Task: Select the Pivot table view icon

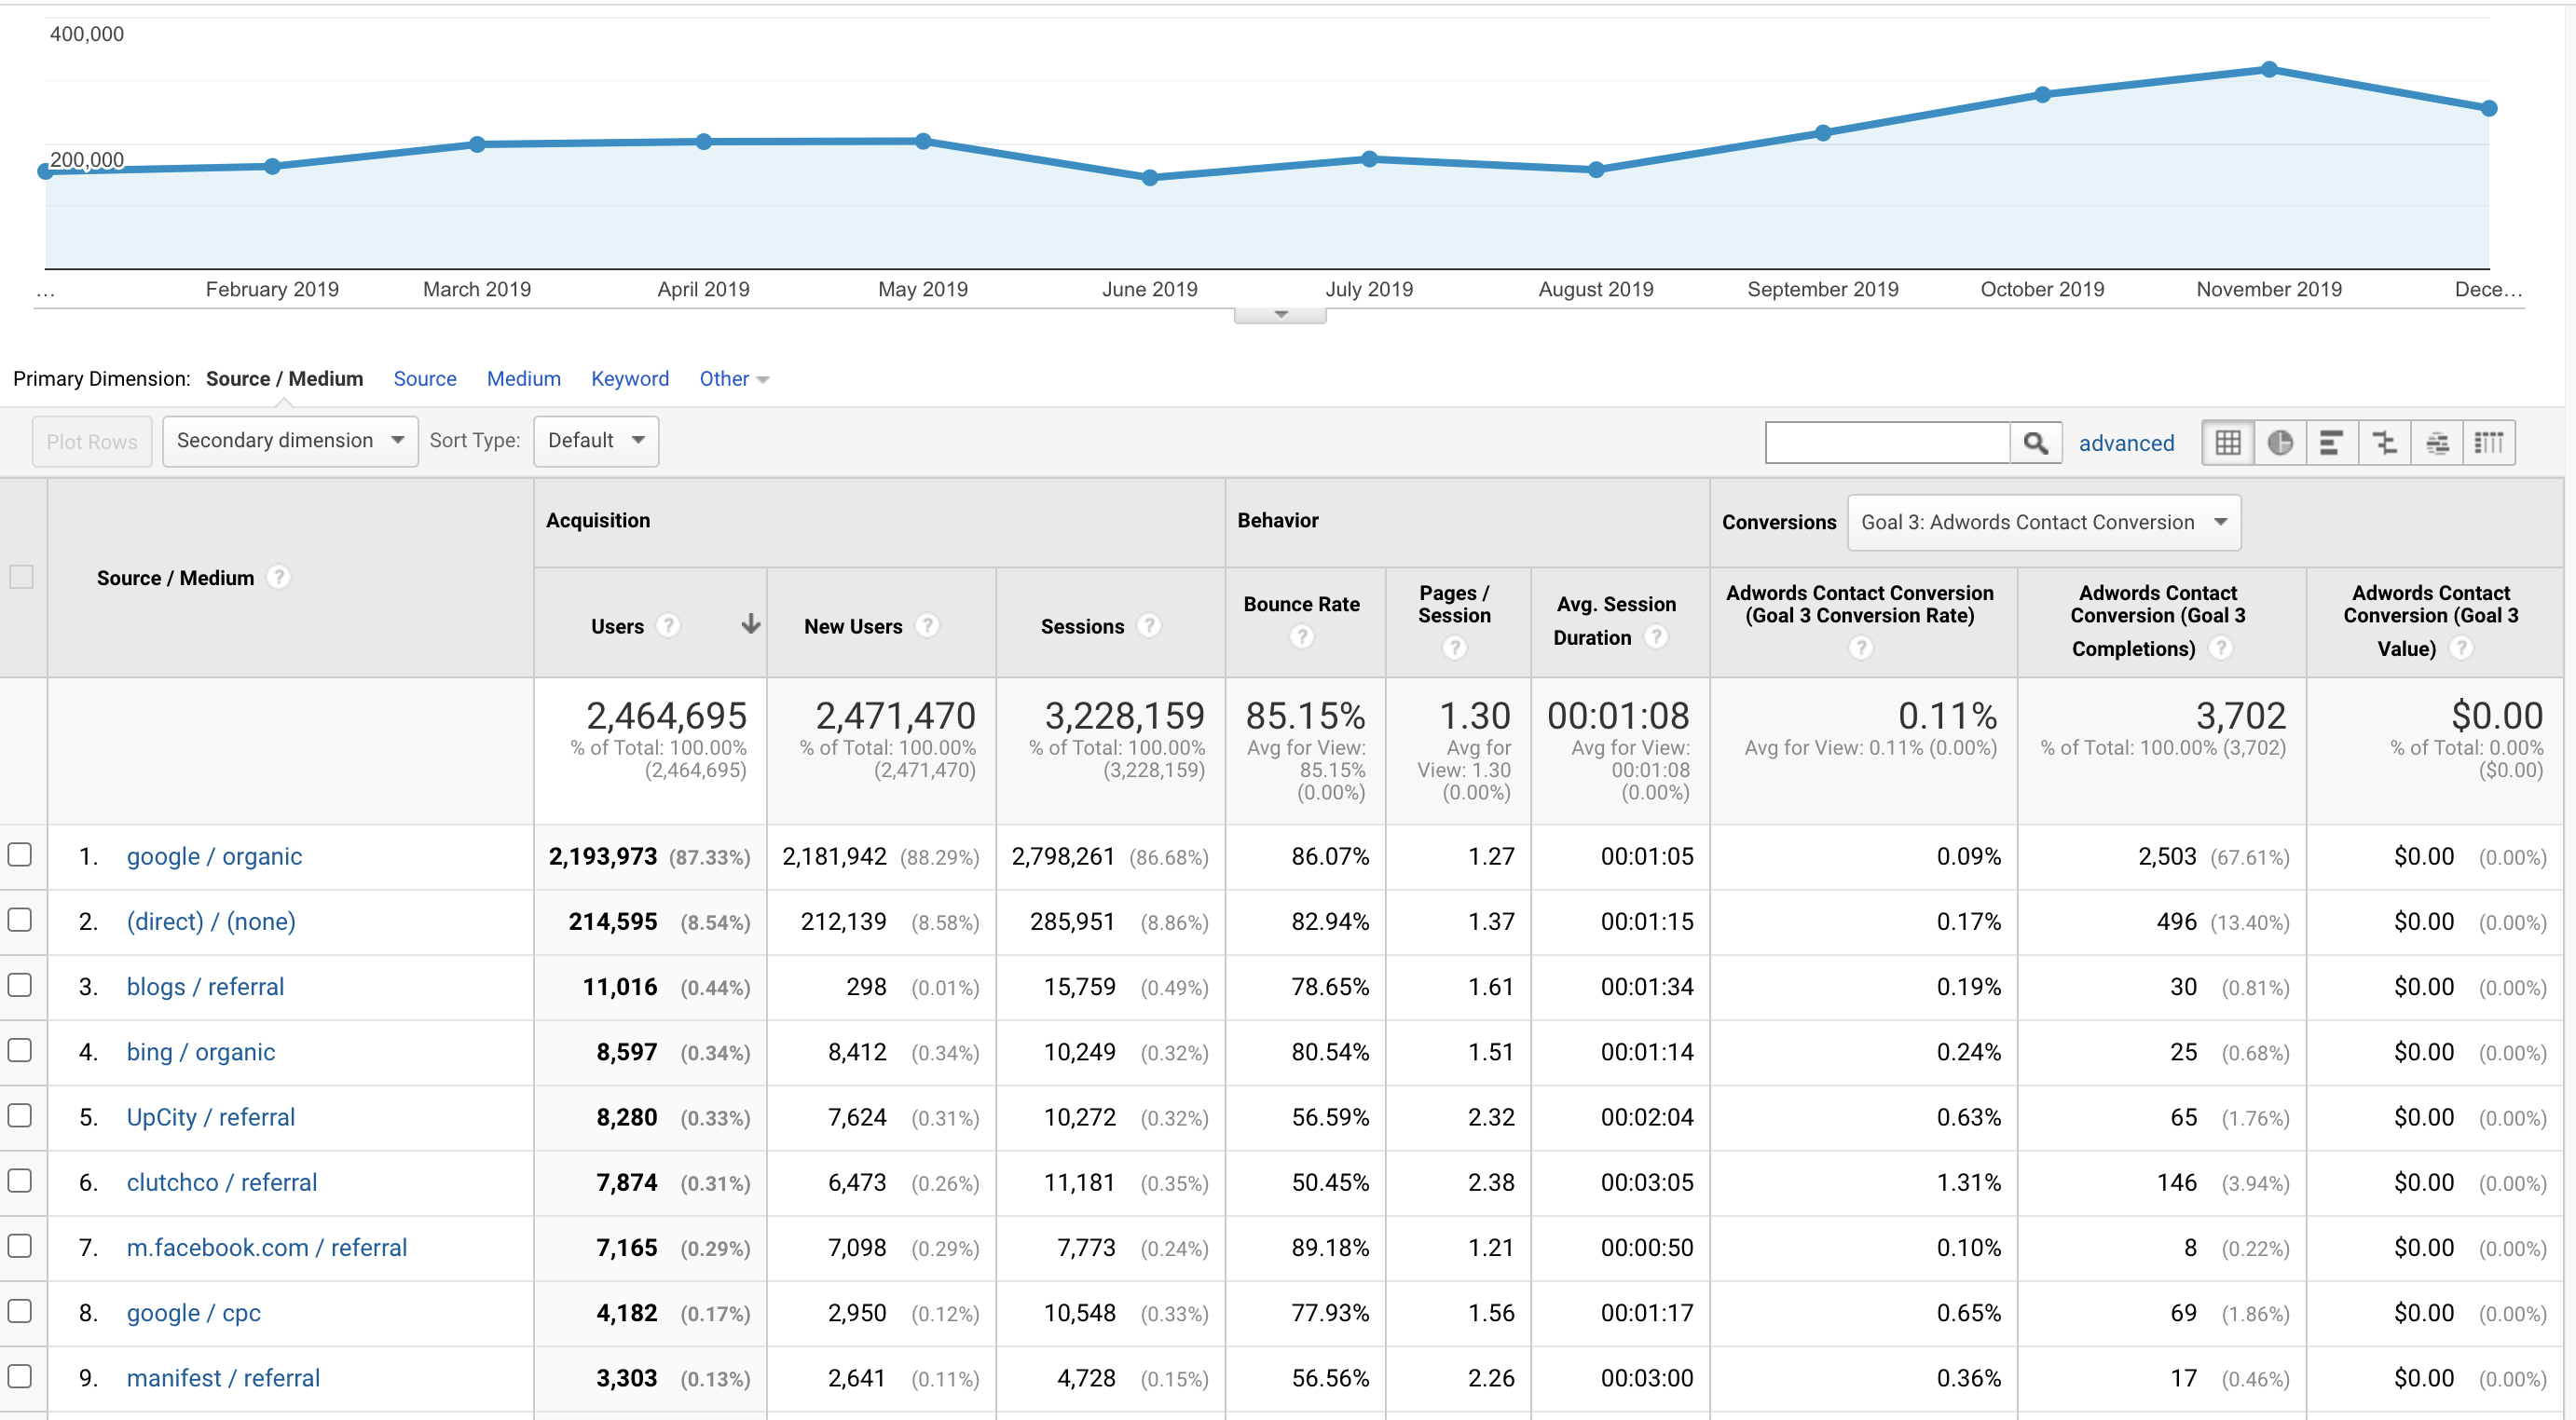Action: click(x=2489, y=442)
